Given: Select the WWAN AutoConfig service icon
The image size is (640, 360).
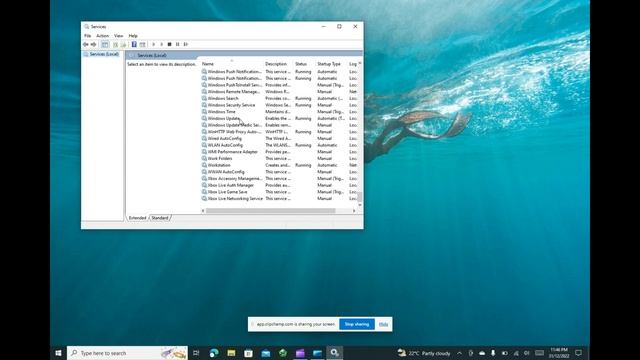Looking at the screenshot, I should (x=204, y=172).
